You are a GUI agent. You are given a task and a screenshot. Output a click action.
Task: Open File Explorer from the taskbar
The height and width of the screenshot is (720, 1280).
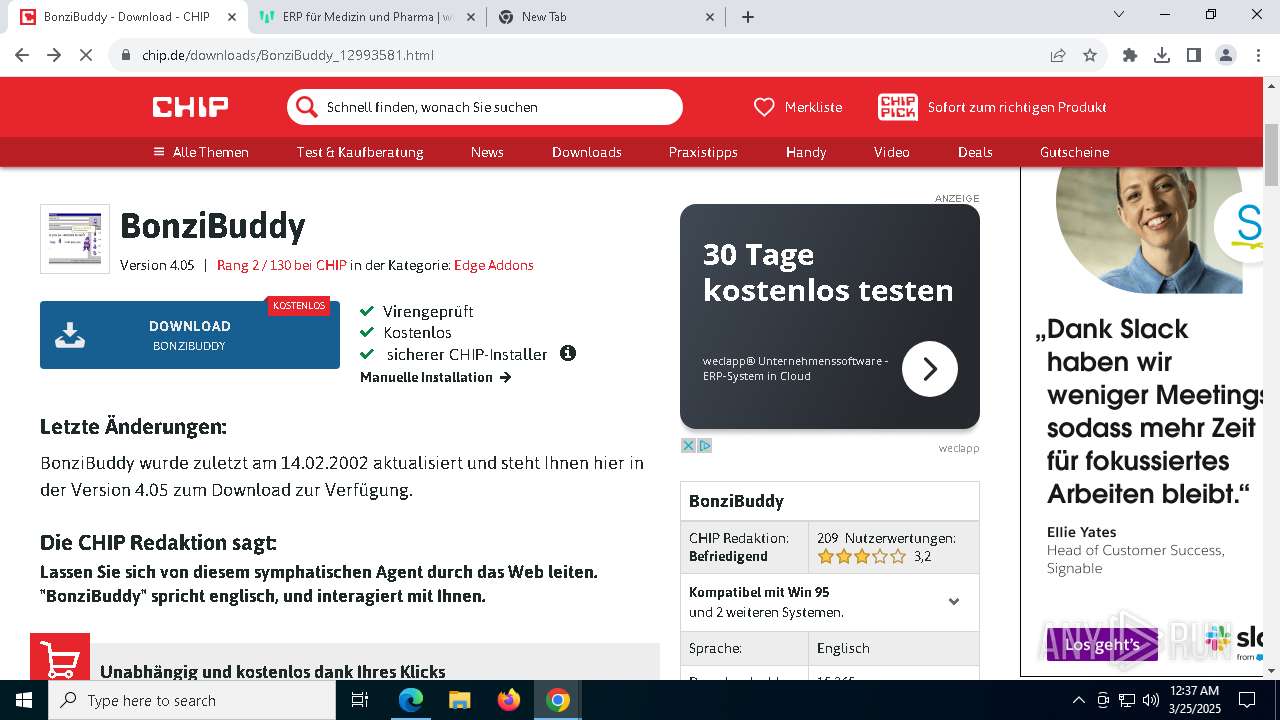[460, 700]
